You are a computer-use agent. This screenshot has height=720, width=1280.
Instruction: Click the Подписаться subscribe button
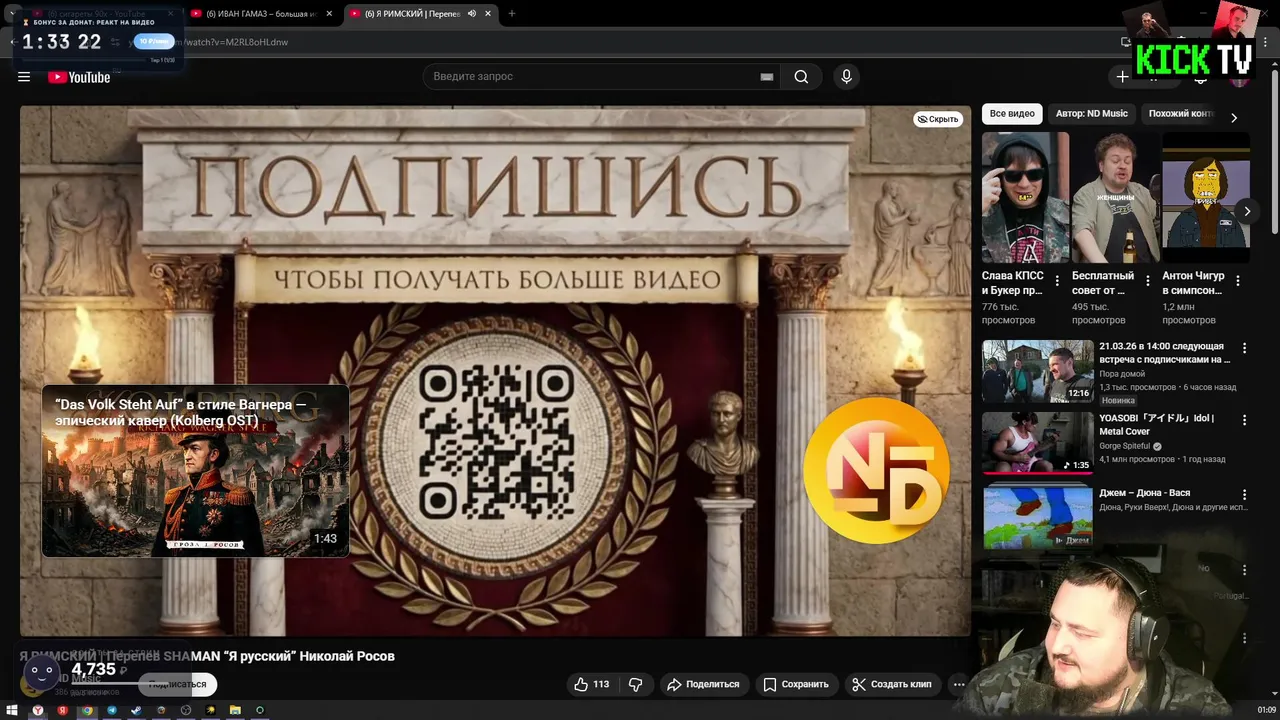click(x=178, y=684)
